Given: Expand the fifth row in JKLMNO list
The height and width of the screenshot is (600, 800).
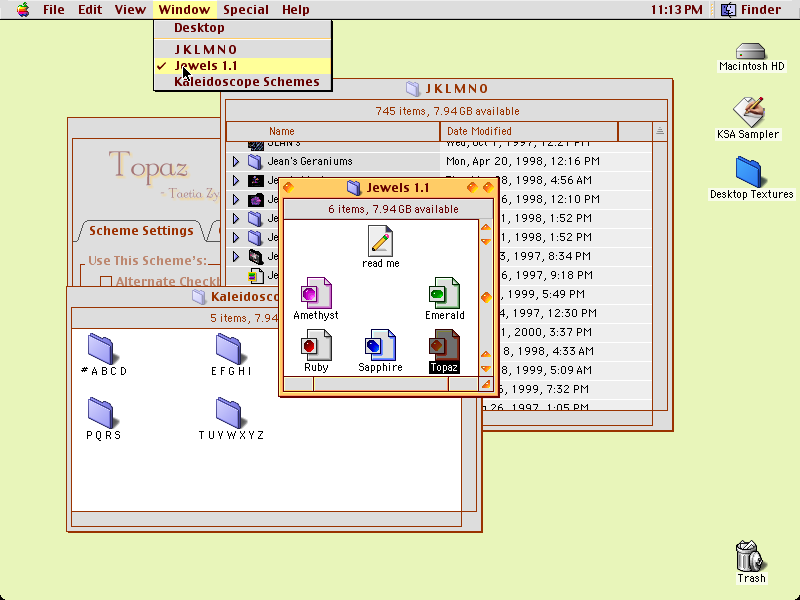Looking at the screenshot, I should (x=236, y=237).
